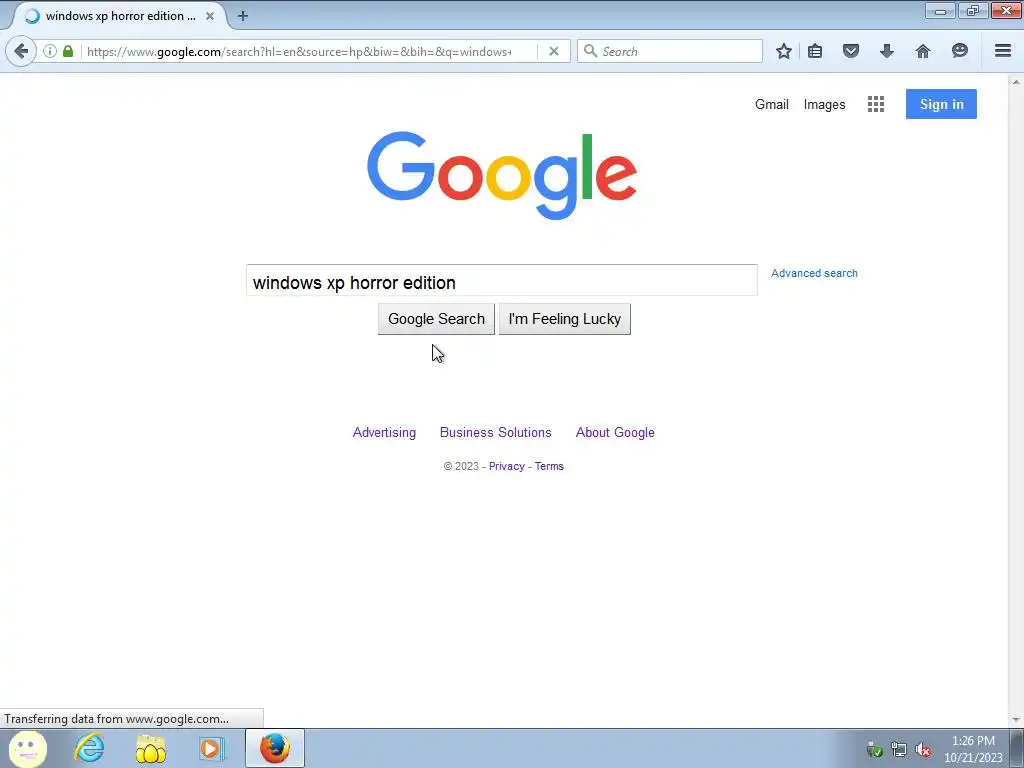This screenshot has width=1024, height=768.
Task: Launch Internet Explorer from taskbar
Action: coord(89,748)
